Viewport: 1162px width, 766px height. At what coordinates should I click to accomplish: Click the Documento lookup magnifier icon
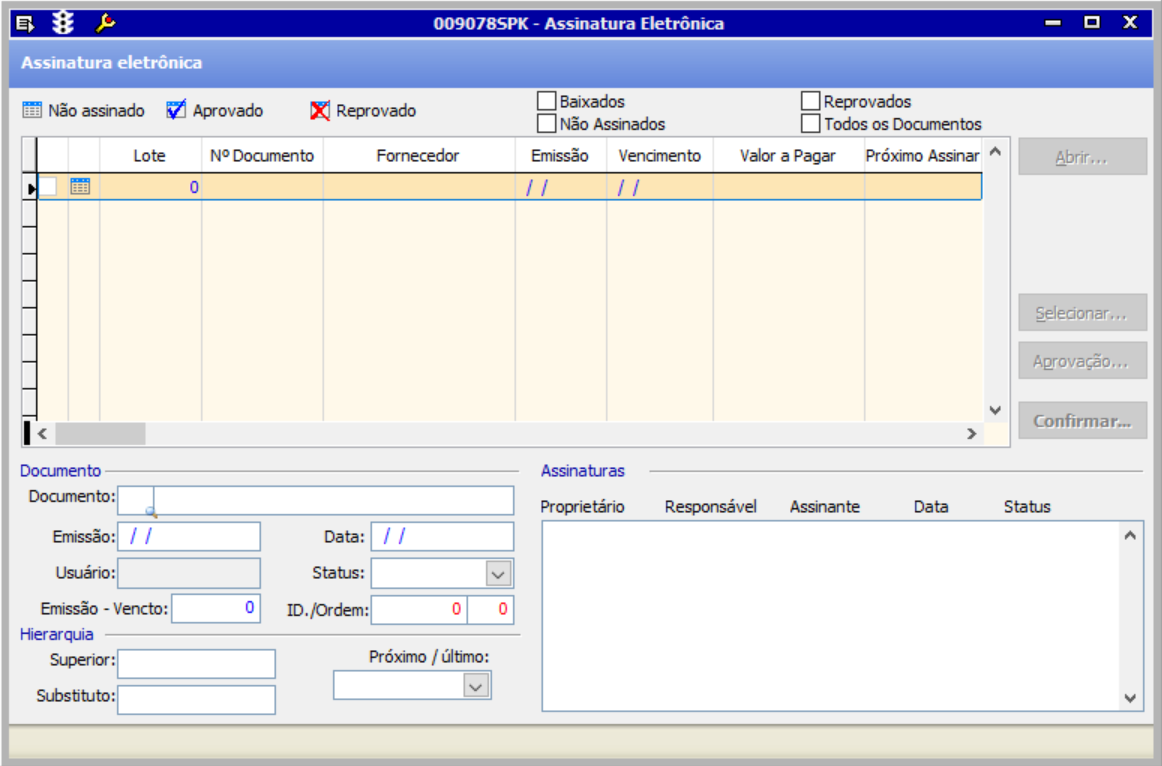[x=152, y=510]
